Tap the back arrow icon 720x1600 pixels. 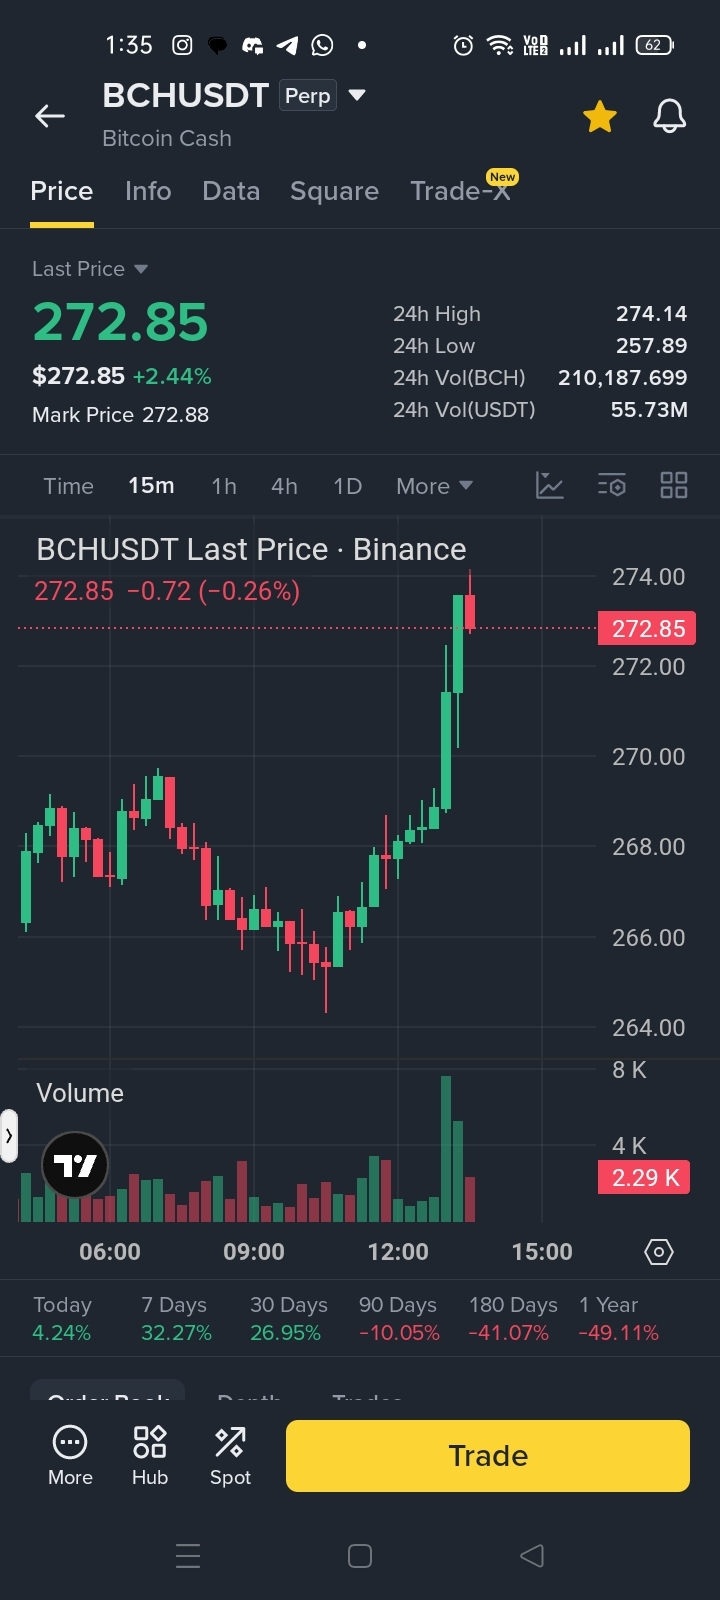pos(50,116)
